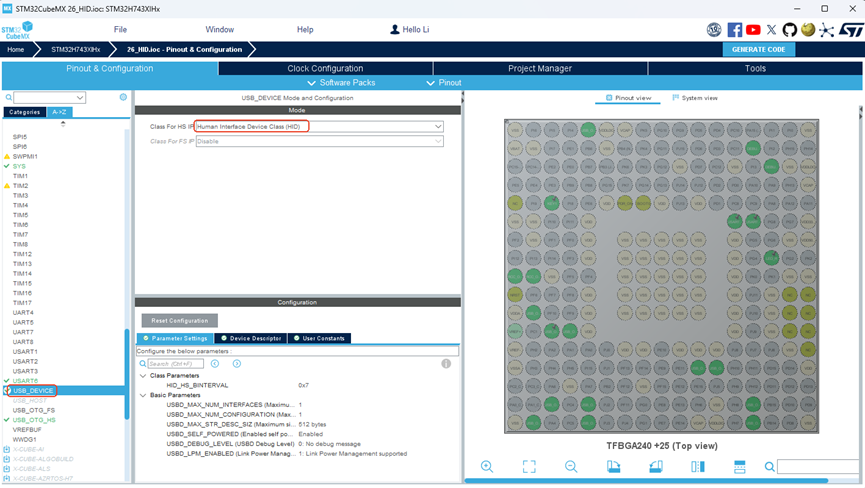The width and height of the screenshot is (865, 488).
Task: Click the HID_HS_BINTERVAL value 0x7
Action: click(x=303, y=385)
